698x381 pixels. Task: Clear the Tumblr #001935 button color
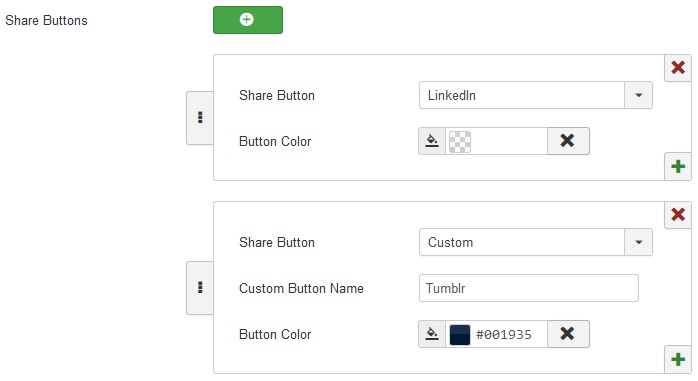click(x=568, y=334)
